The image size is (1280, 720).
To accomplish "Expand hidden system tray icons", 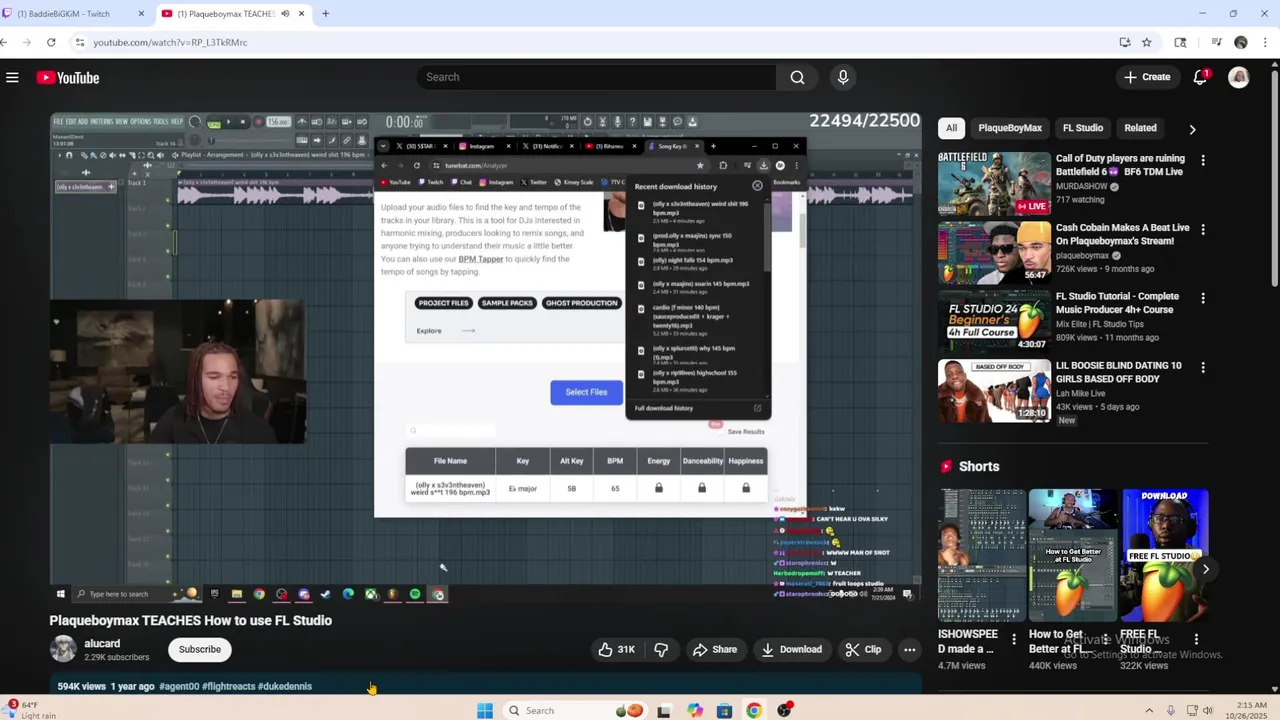I will point(1148,710).
